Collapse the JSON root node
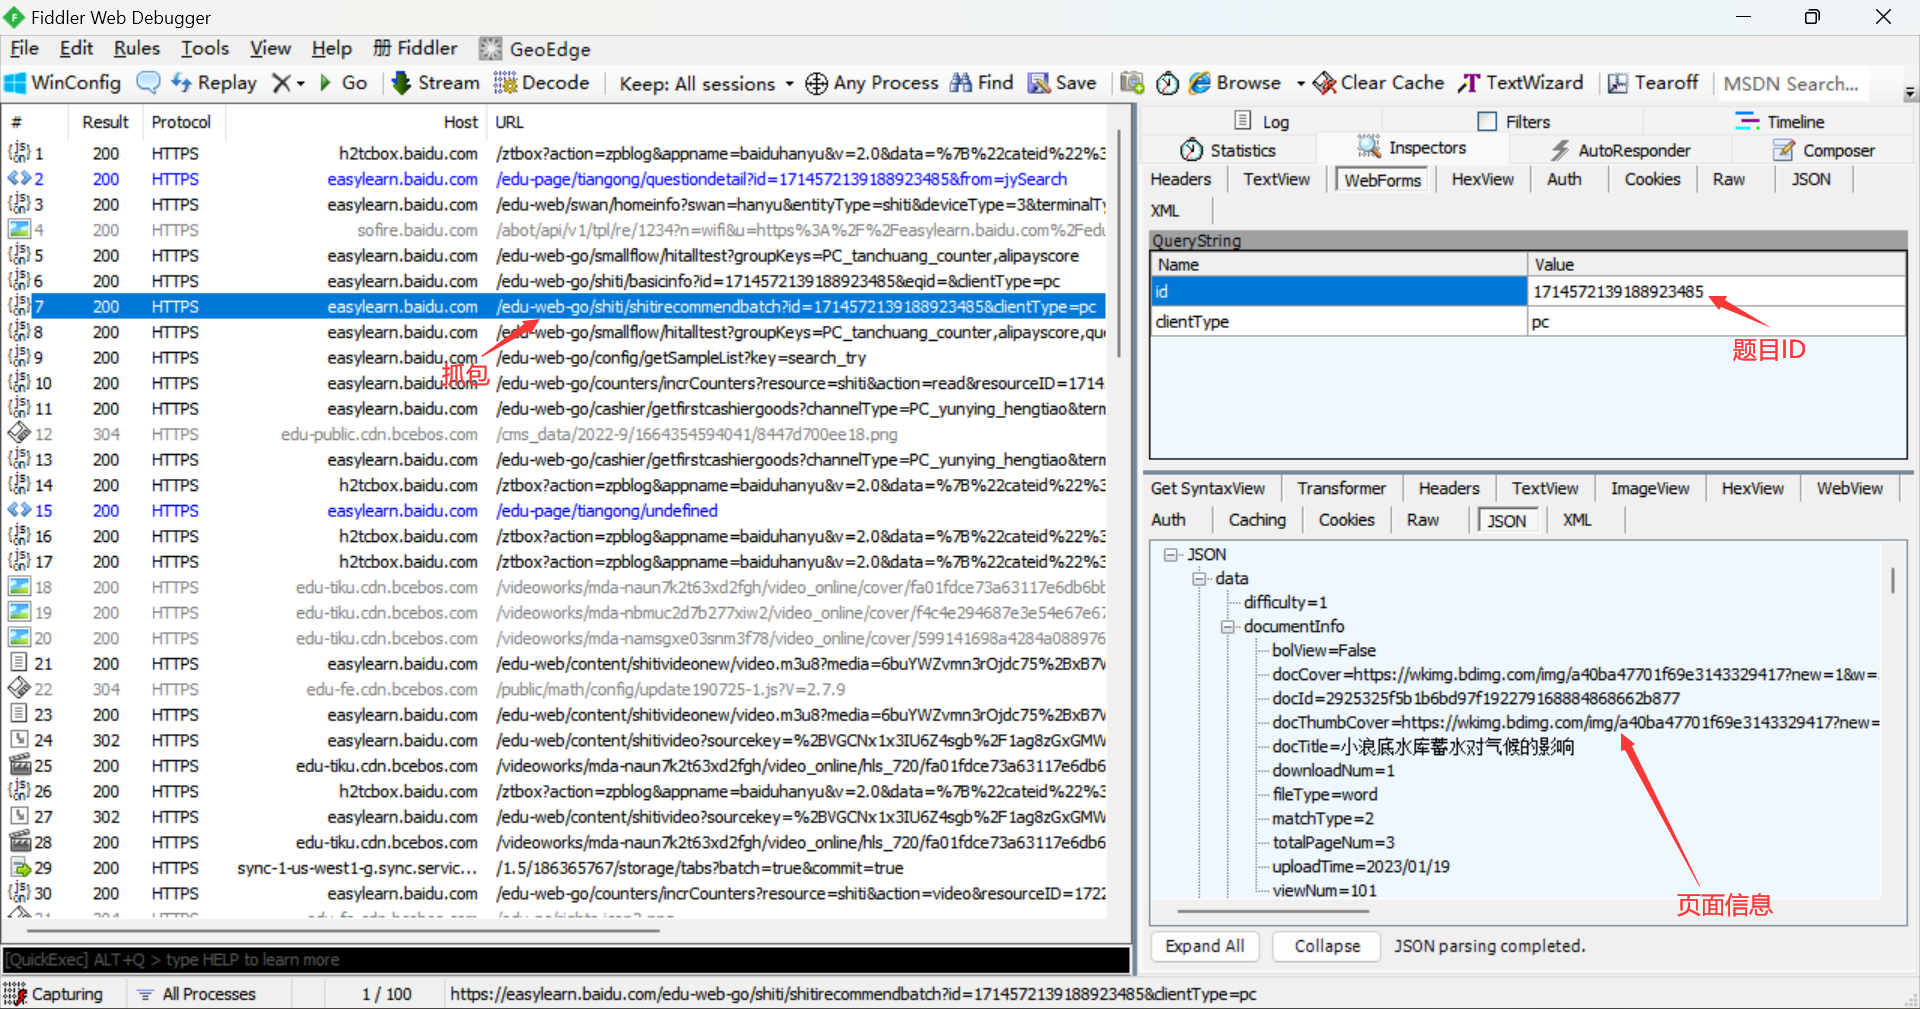This screenshot has width=1920, height=1009. [x=1170, y=555]
